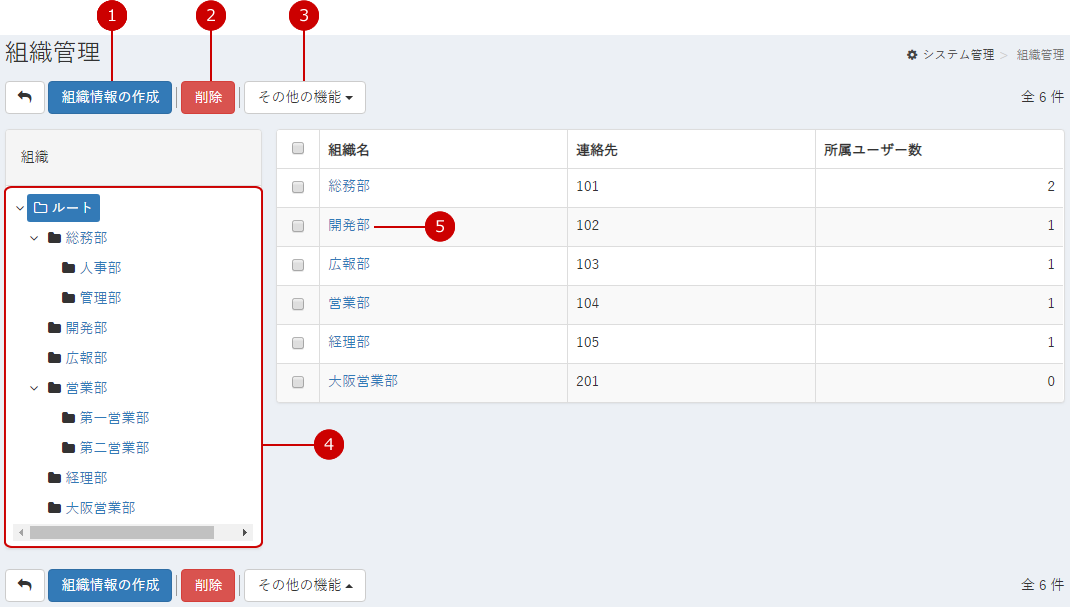Click the folder icon beside 経理部
This screenshot has width=1070, height=607.
[54, 478]
